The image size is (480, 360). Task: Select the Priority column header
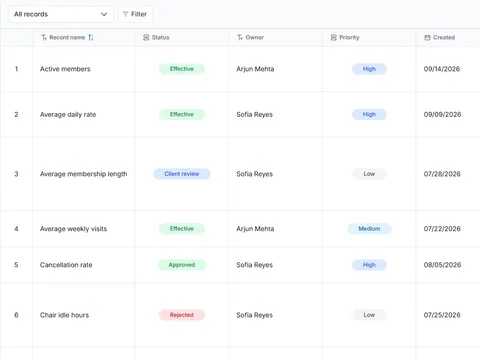pos(369,38)
